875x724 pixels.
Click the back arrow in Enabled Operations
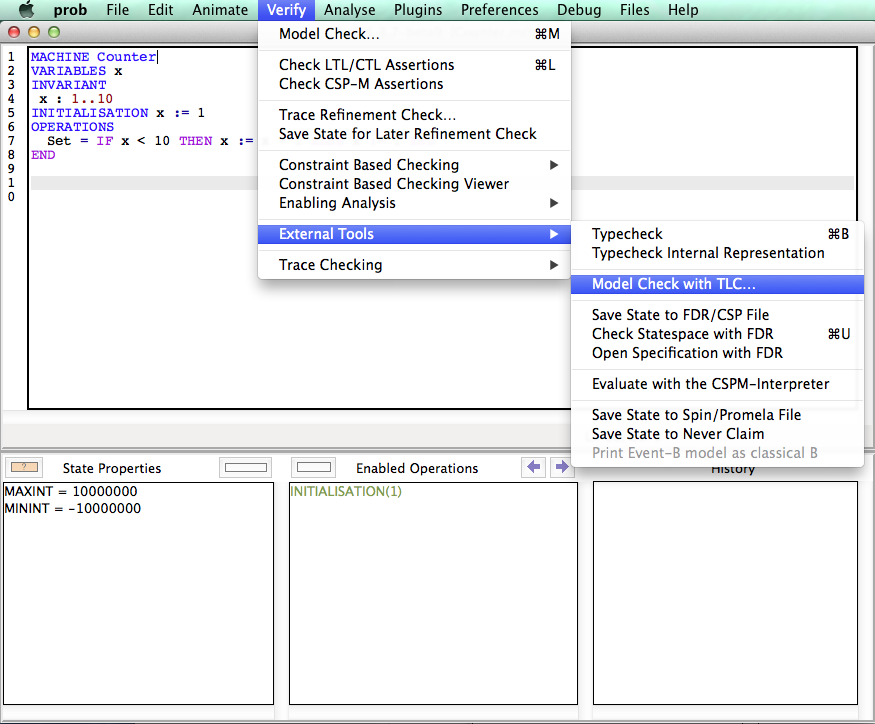[534, 467]
